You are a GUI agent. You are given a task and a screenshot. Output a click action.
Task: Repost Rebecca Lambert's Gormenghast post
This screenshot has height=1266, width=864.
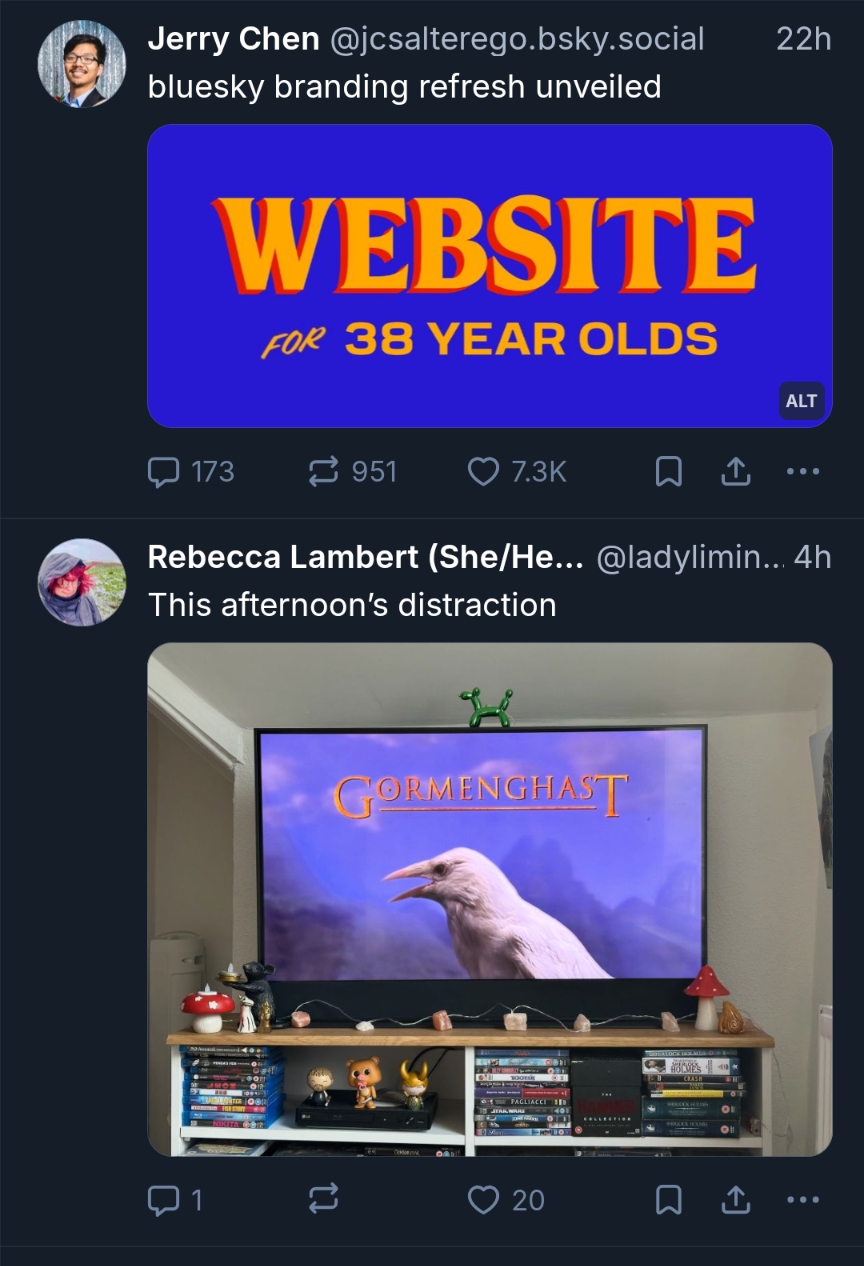click(322, 1199)
